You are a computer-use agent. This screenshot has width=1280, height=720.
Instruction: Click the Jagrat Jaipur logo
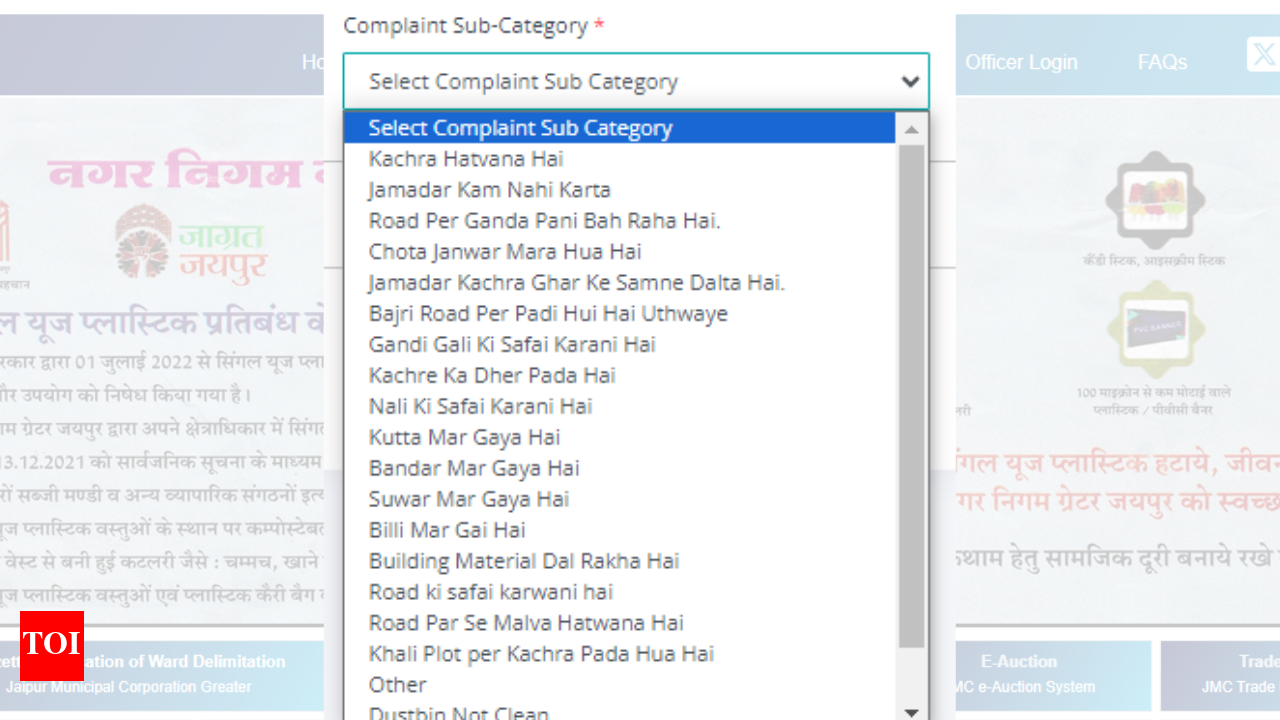[x=190, y=243]
